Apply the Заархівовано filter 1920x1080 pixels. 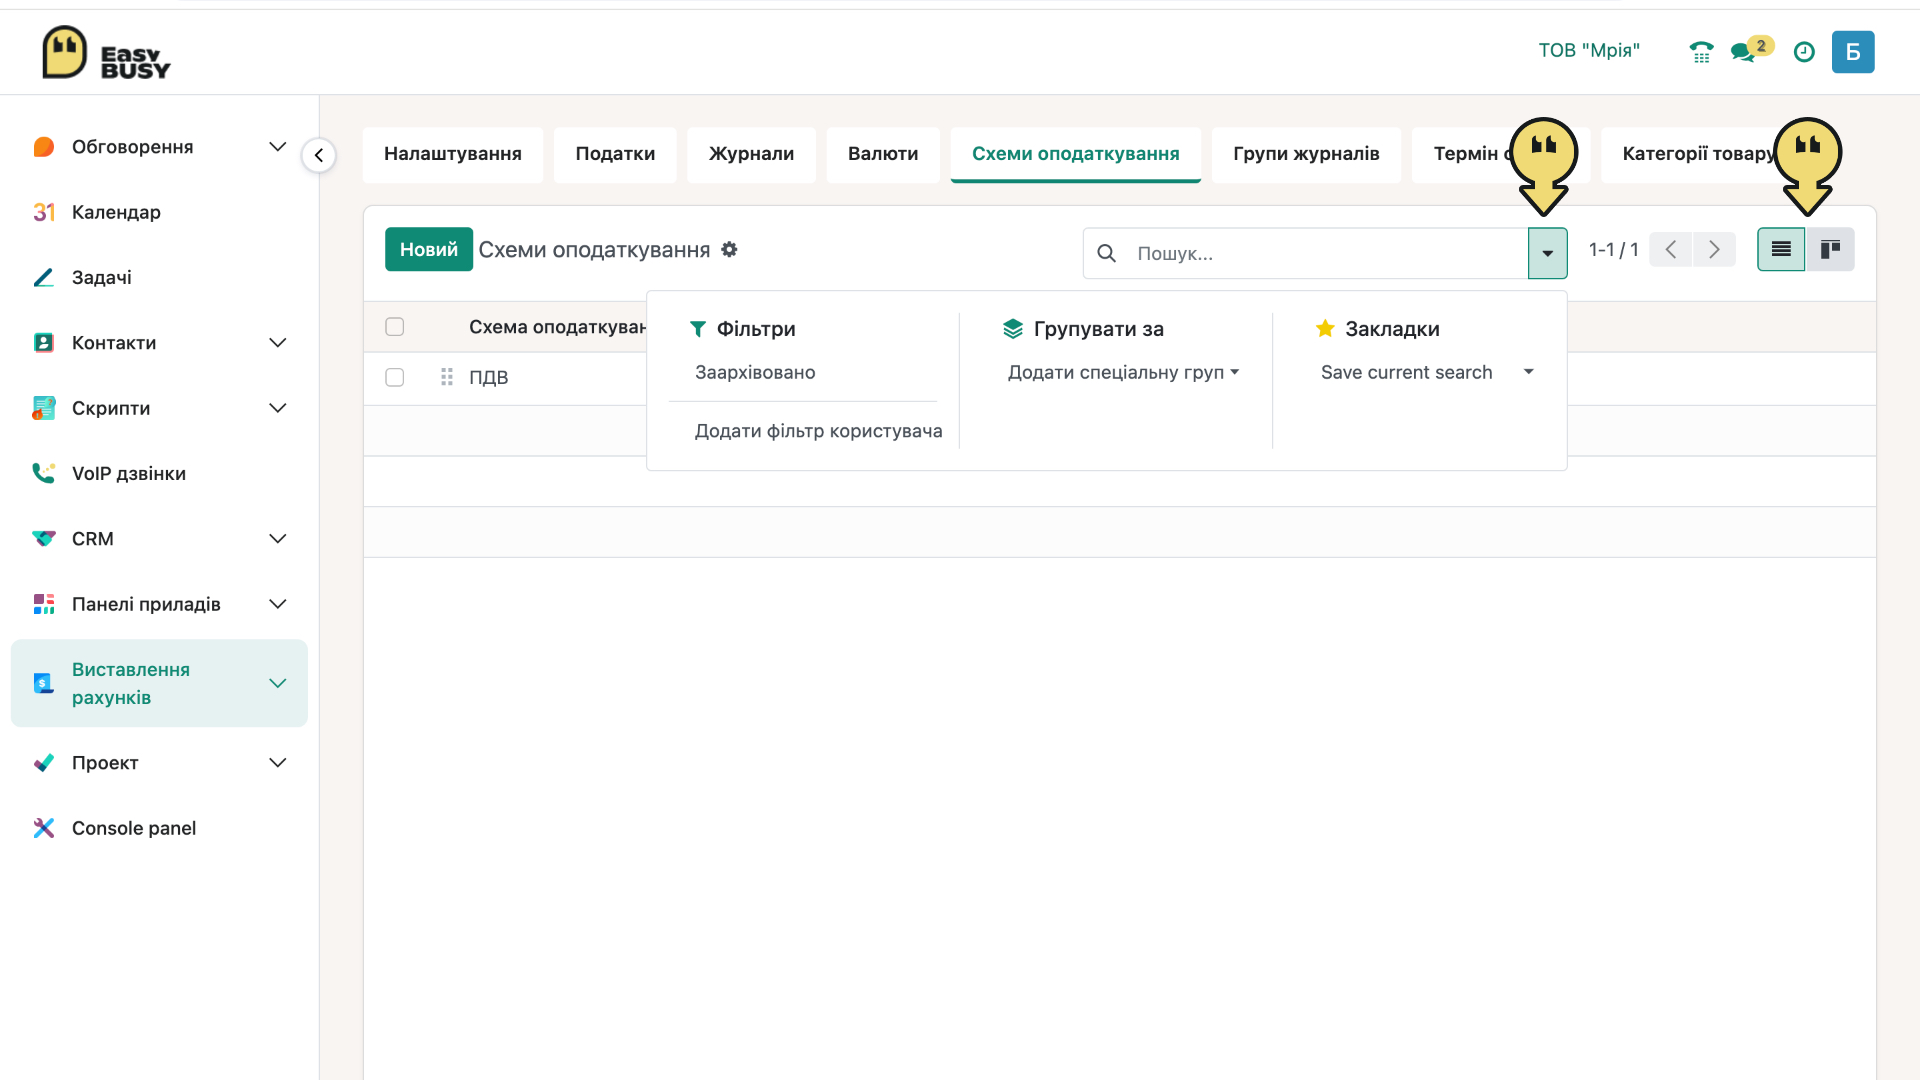point(755,372)
